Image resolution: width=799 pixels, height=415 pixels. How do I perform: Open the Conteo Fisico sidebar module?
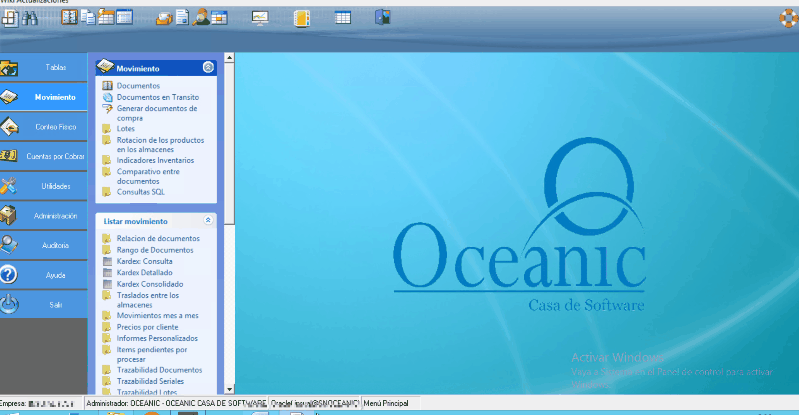tap(44, 127)
